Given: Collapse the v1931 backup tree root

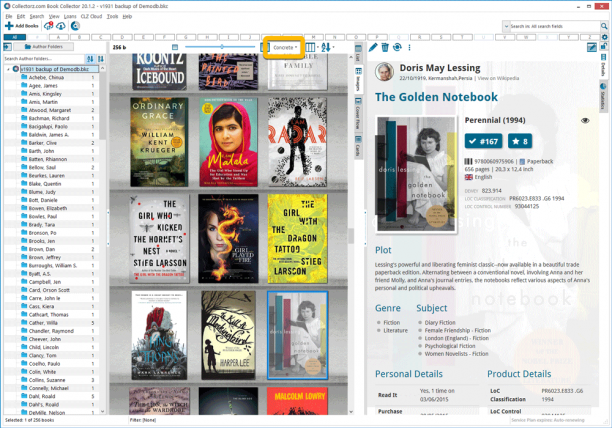Looking at the screenshot, I should click(x=8, y=69).
